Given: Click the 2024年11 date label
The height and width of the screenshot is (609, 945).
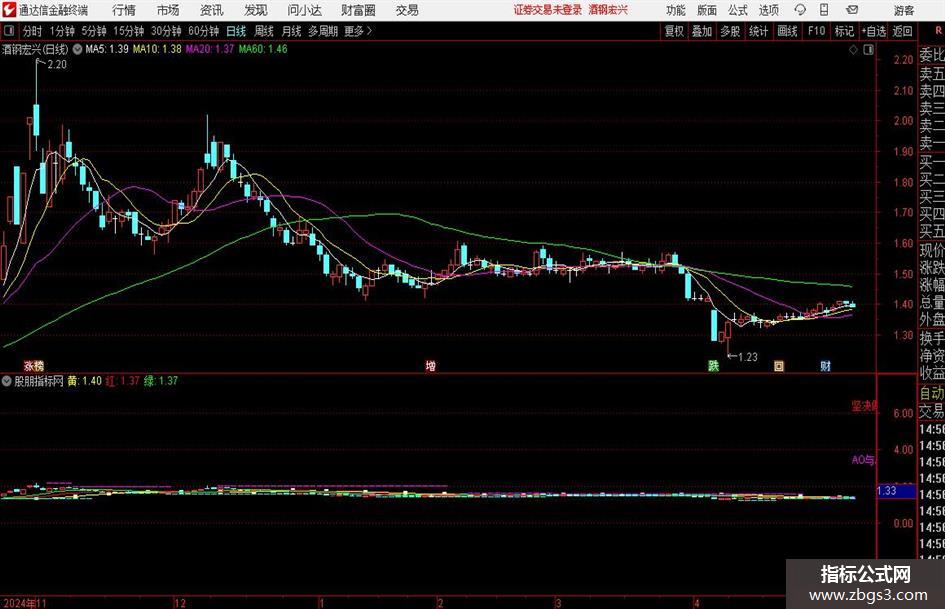Looking at the screenshot, I should tap(25, 603).
